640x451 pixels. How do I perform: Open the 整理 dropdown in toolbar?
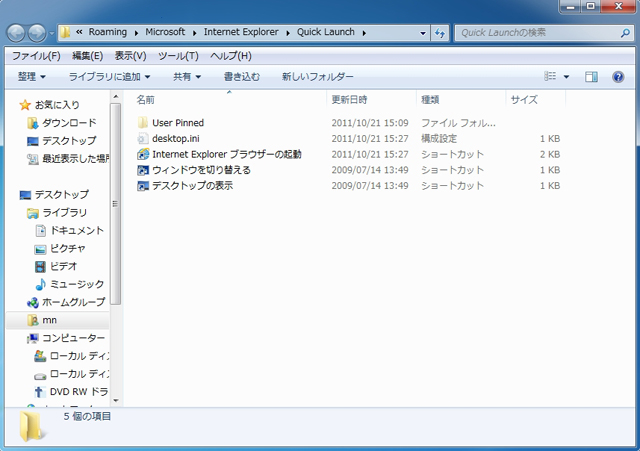coord(31,77)
